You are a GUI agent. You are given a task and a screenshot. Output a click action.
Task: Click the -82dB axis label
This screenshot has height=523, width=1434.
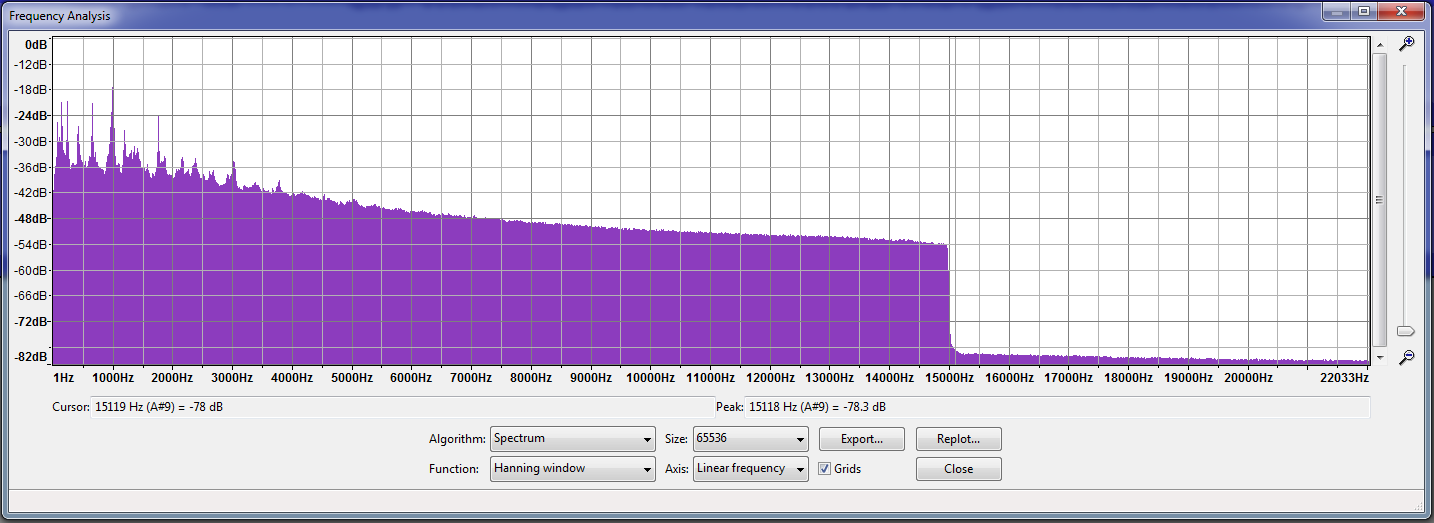(32, 357)
